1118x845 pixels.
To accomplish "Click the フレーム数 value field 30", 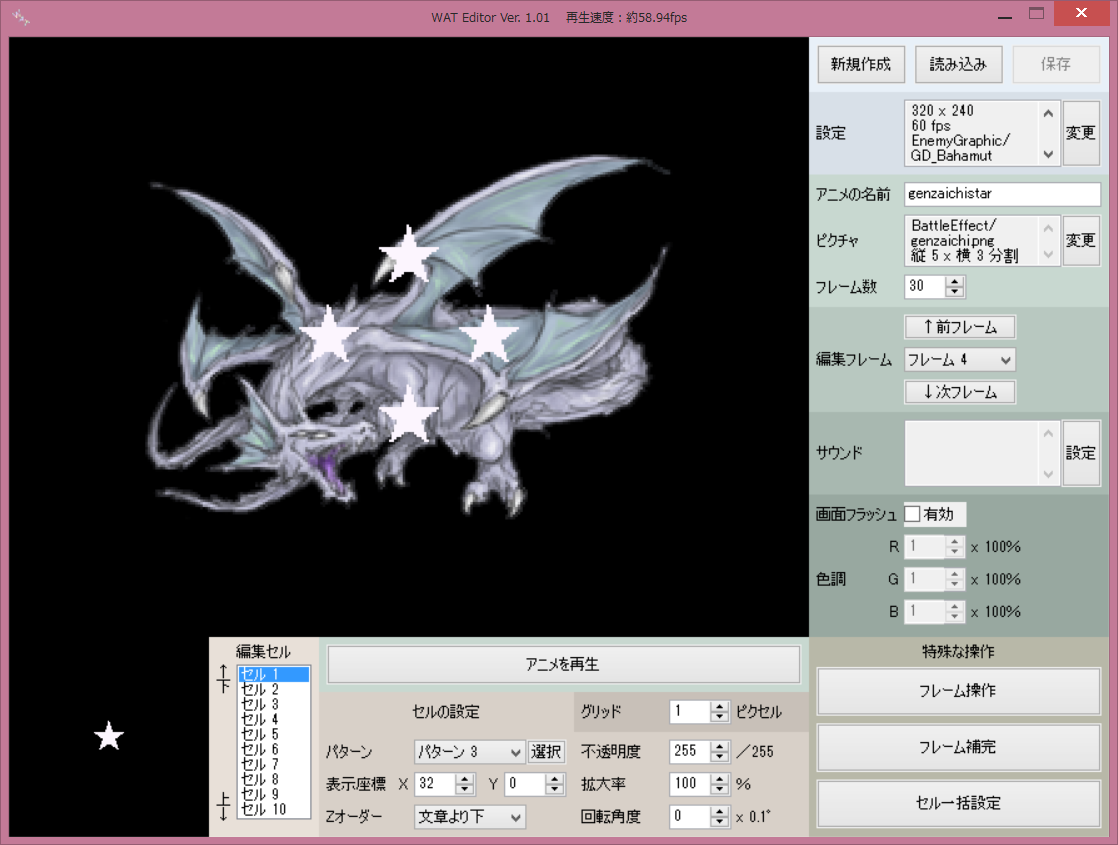I will pos(925,287).
